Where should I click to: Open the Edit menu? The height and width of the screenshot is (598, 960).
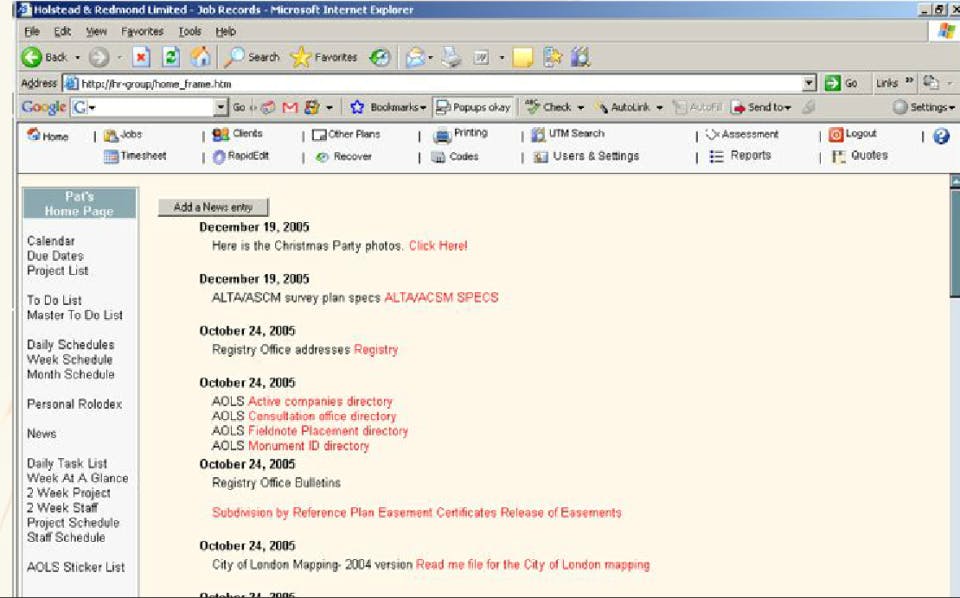pos(62,31)
